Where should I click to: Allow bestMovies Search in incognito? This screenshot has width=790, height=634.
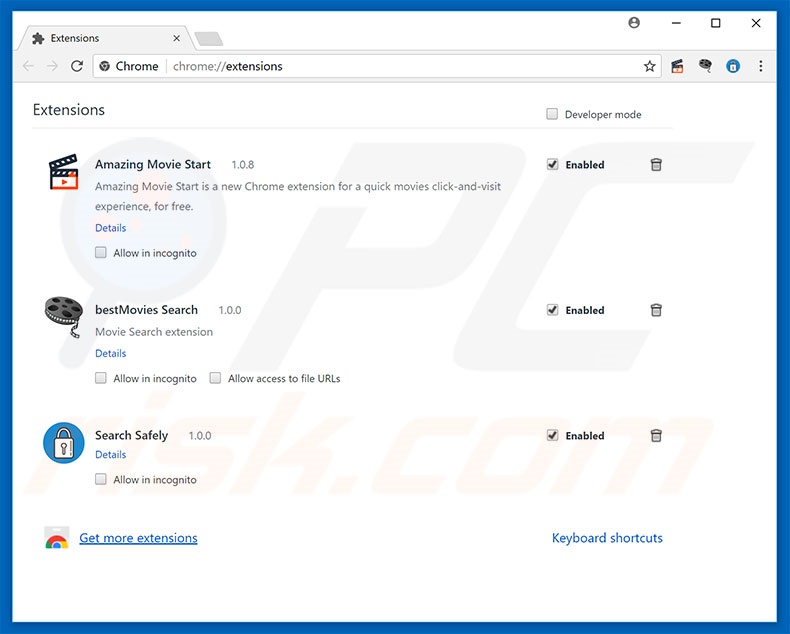101,378
